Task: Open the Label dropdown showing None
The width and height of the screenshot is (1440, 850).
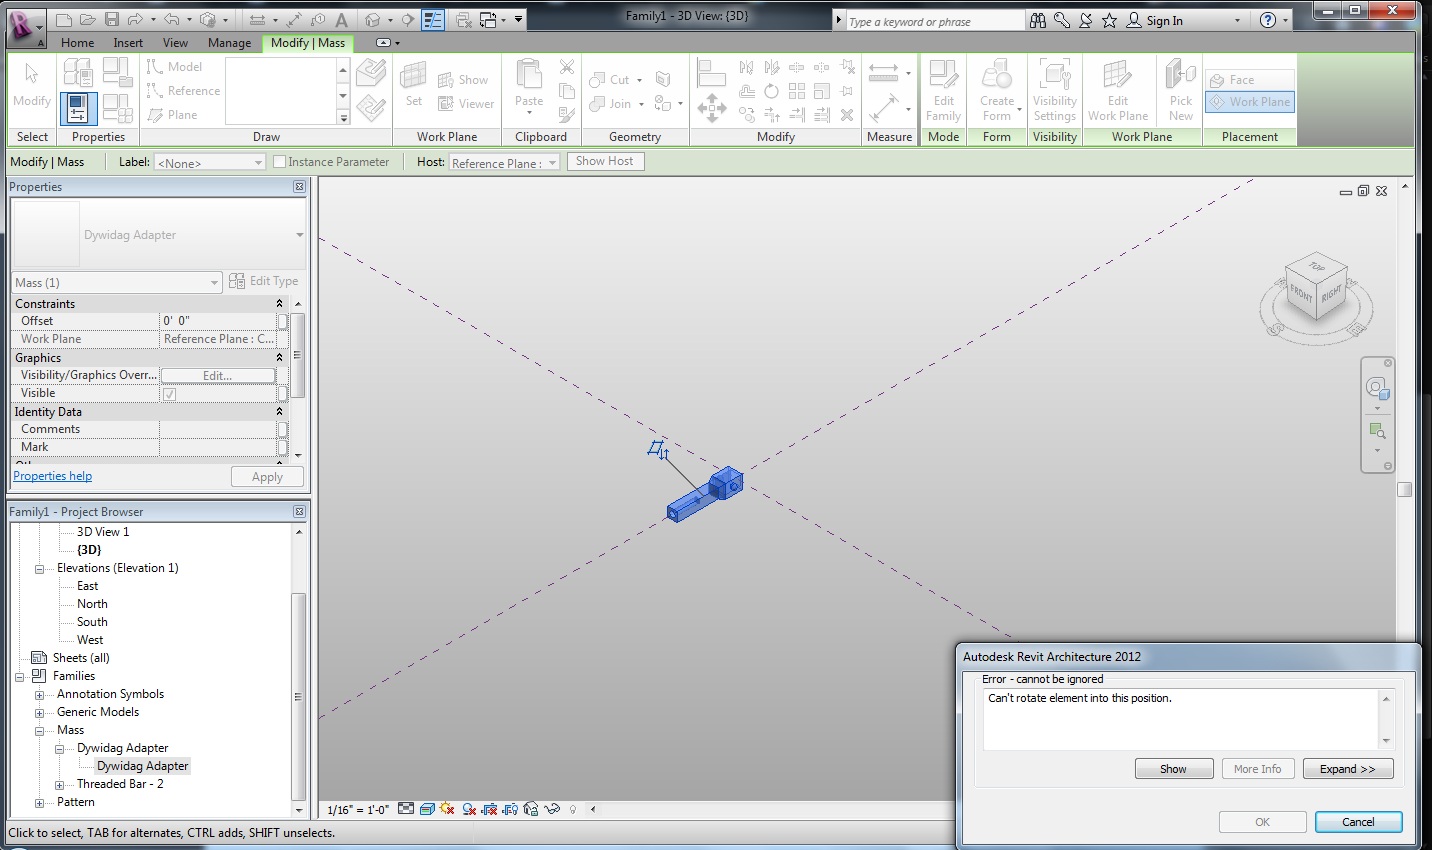Action: [210, 162]
